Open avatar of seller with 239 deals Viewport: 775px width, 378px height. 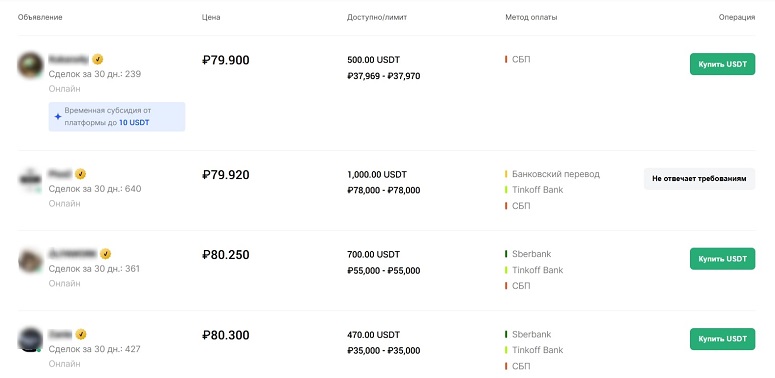[31, 65]
